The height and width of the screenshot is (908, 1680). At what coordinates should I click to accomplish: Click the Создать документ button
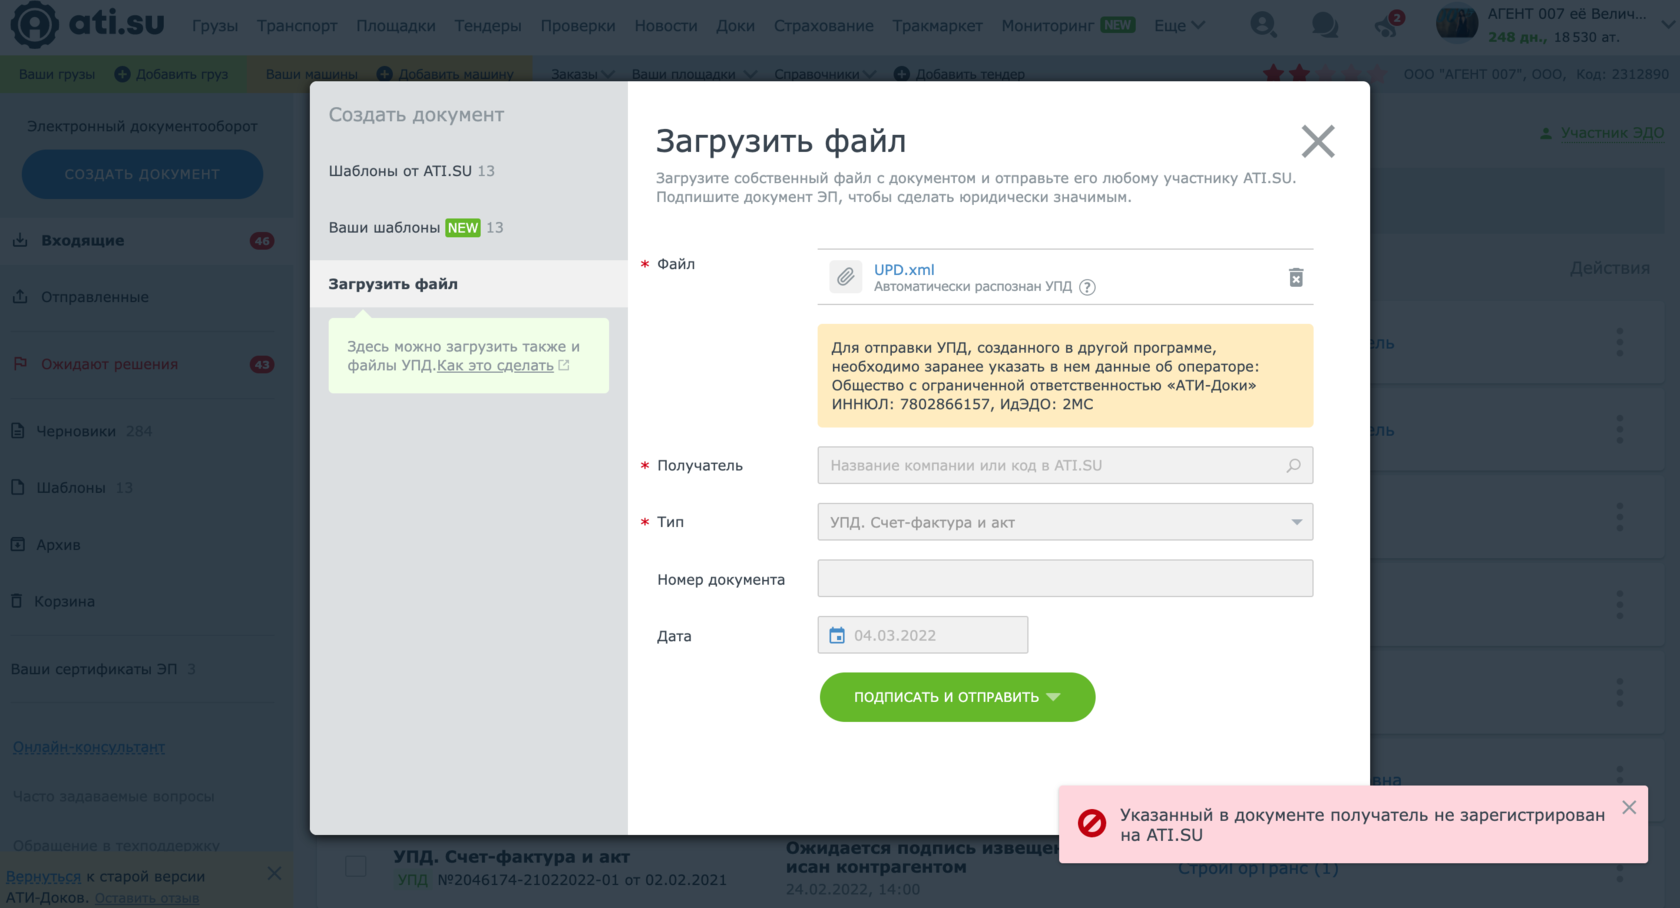pyautogui.click(x=142, y=174)
